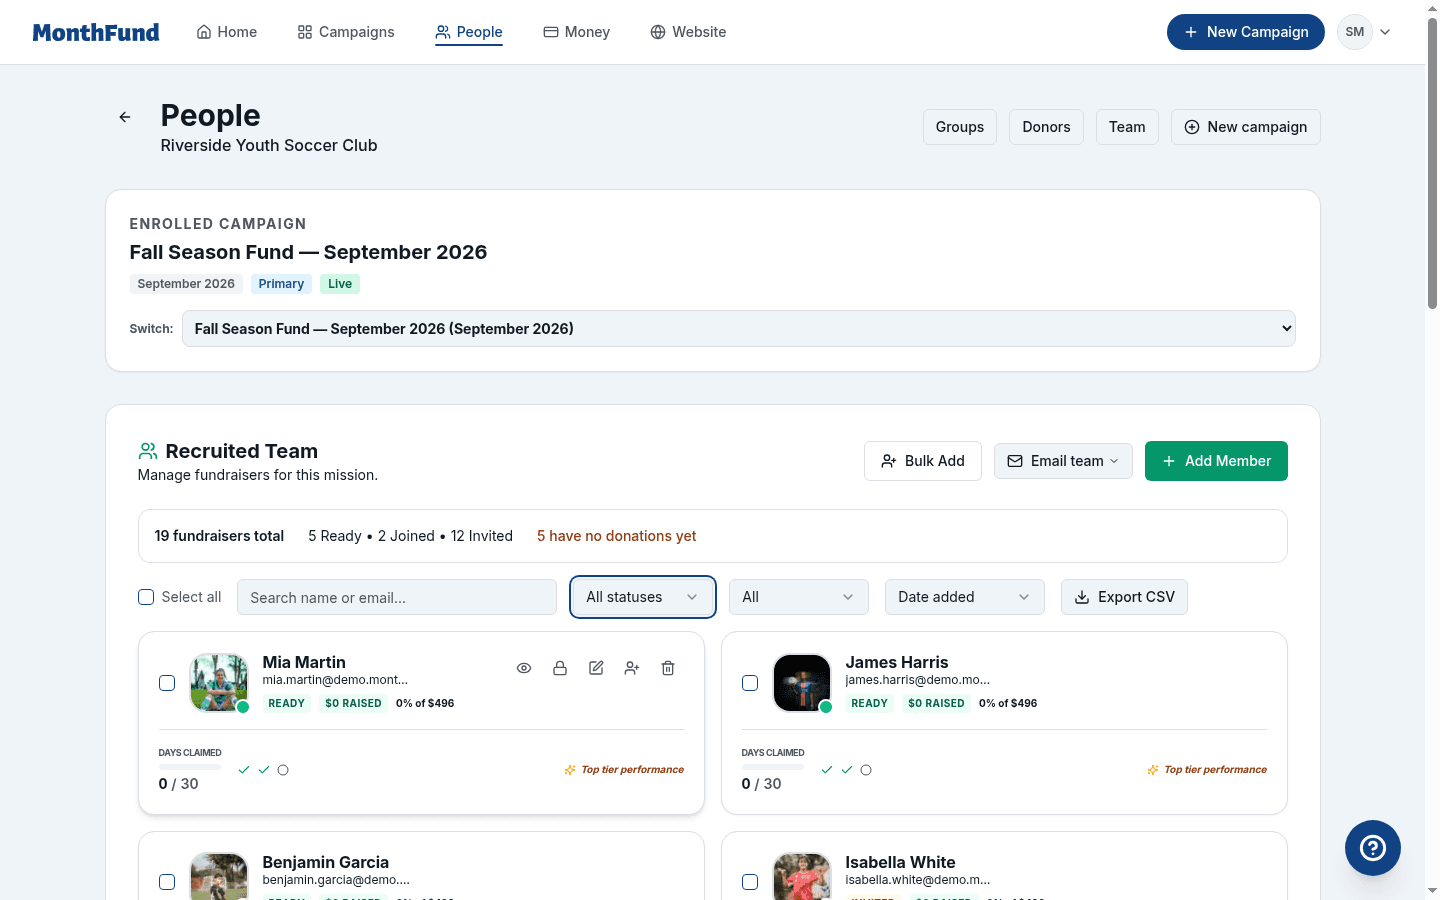This screenshot has width=1440, height=900.
Task: Click the Bulk Add button
Action: [923, 461]
